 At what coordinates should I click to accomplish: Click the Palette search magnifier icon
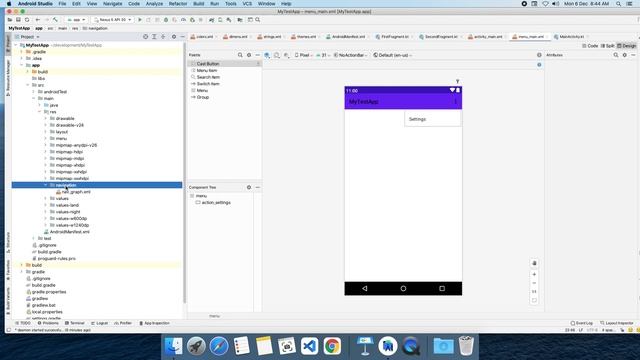click(240, 55)
